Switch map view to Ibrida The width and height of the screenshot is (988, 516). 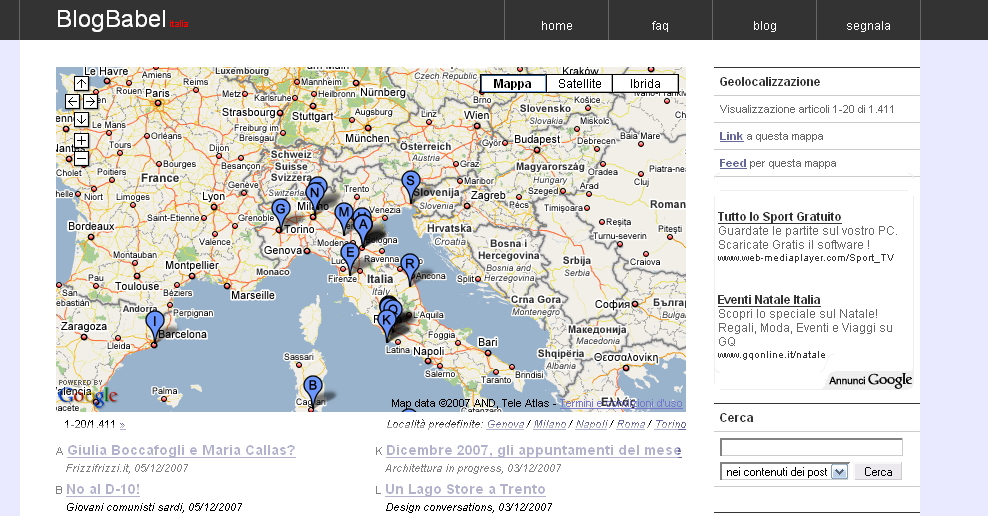pos(645,84)
